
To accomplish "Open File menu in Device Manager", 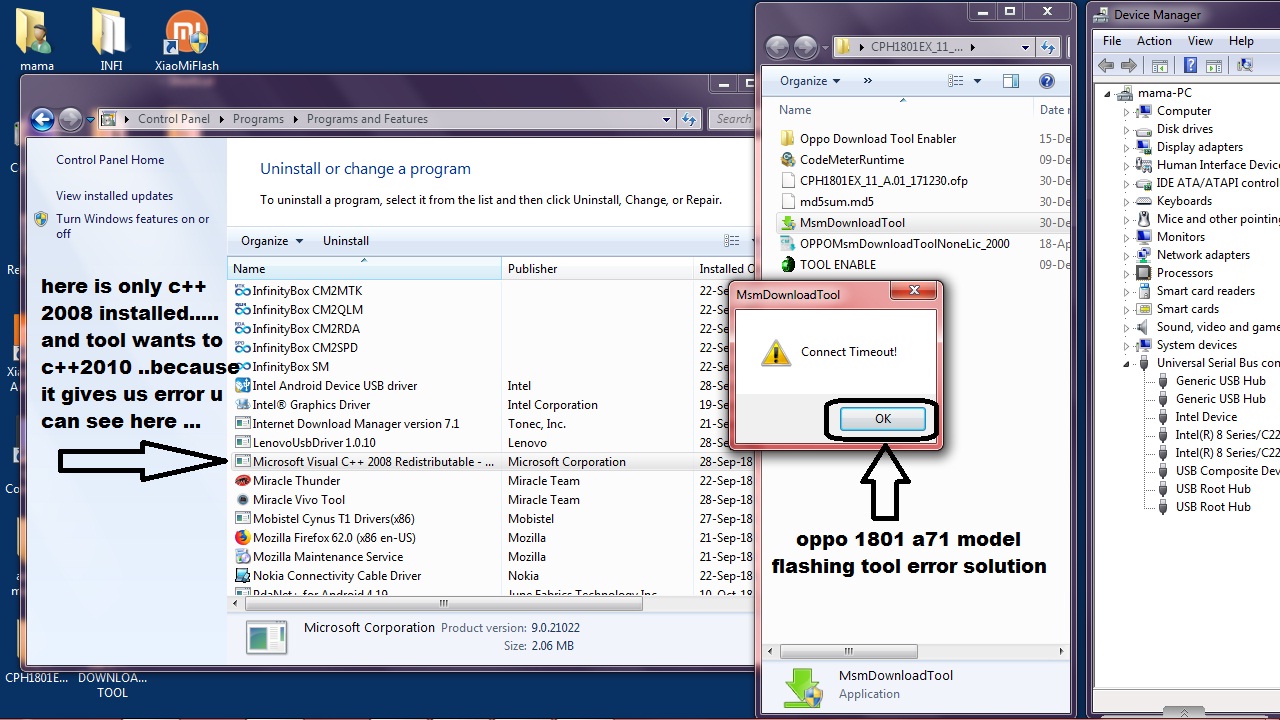I will (x=1112, y=41).
